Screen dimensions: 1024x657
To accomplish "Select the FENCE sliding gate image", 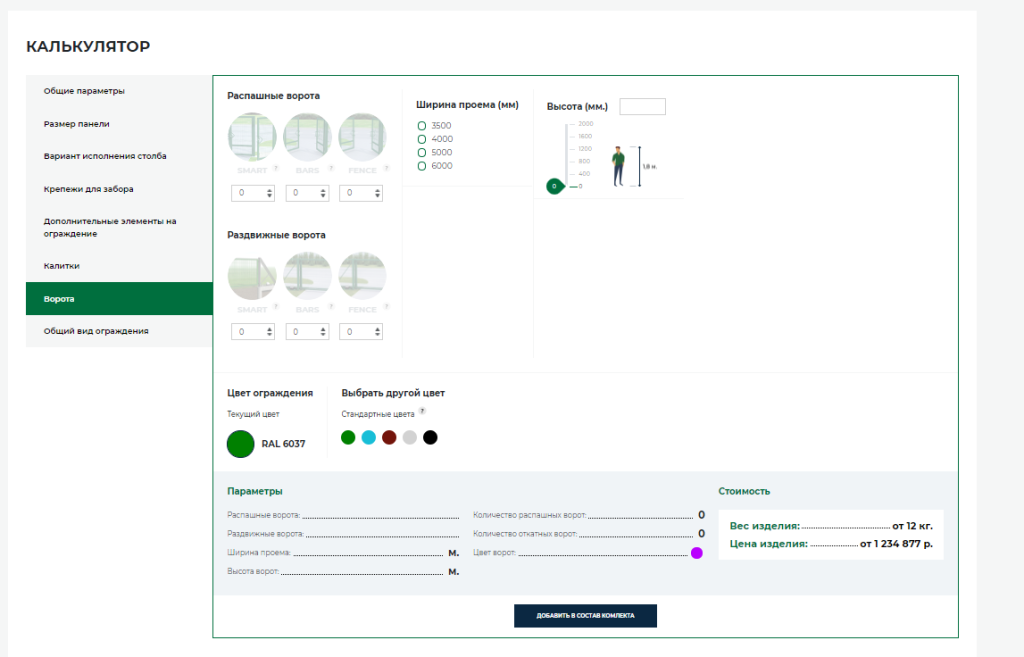I will click(362, 276).
